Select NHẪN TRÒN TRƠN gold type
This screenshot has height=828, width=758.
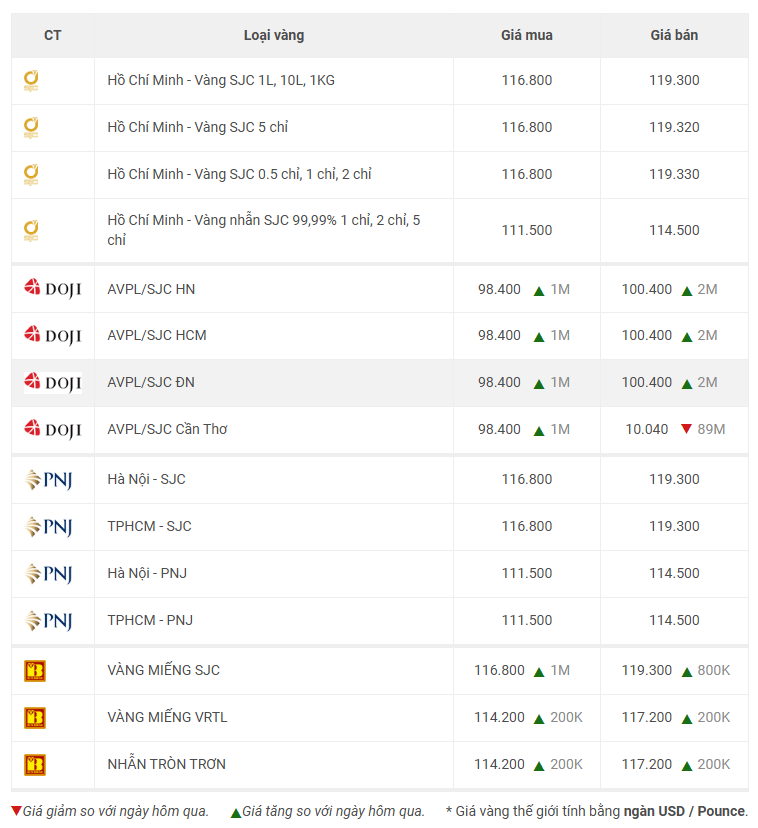[x=166, y=764]
